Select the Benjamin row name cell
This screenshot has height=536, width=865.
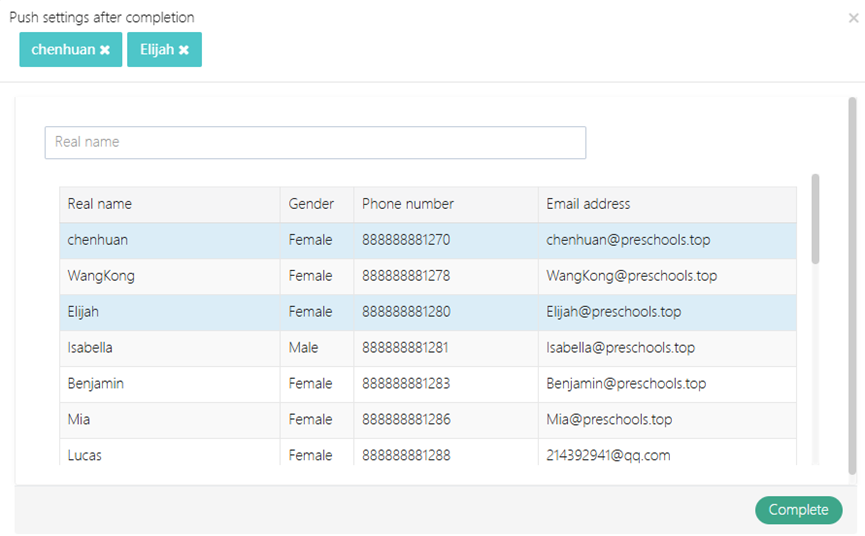pyautogui.click(x=170, y=384)
